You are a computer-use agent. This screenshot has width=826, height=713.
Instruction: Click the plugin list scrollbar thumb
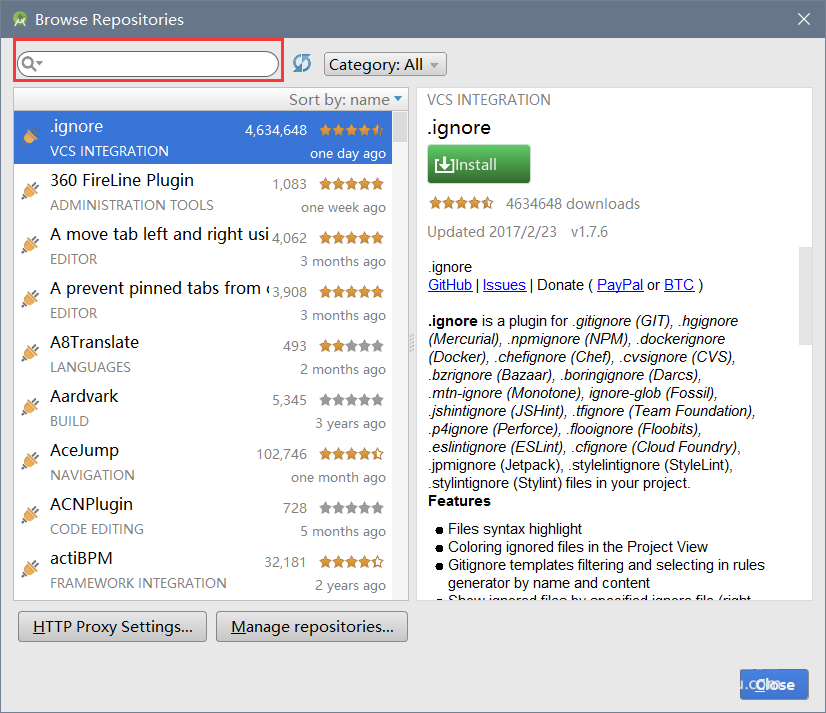coord(400,126)
